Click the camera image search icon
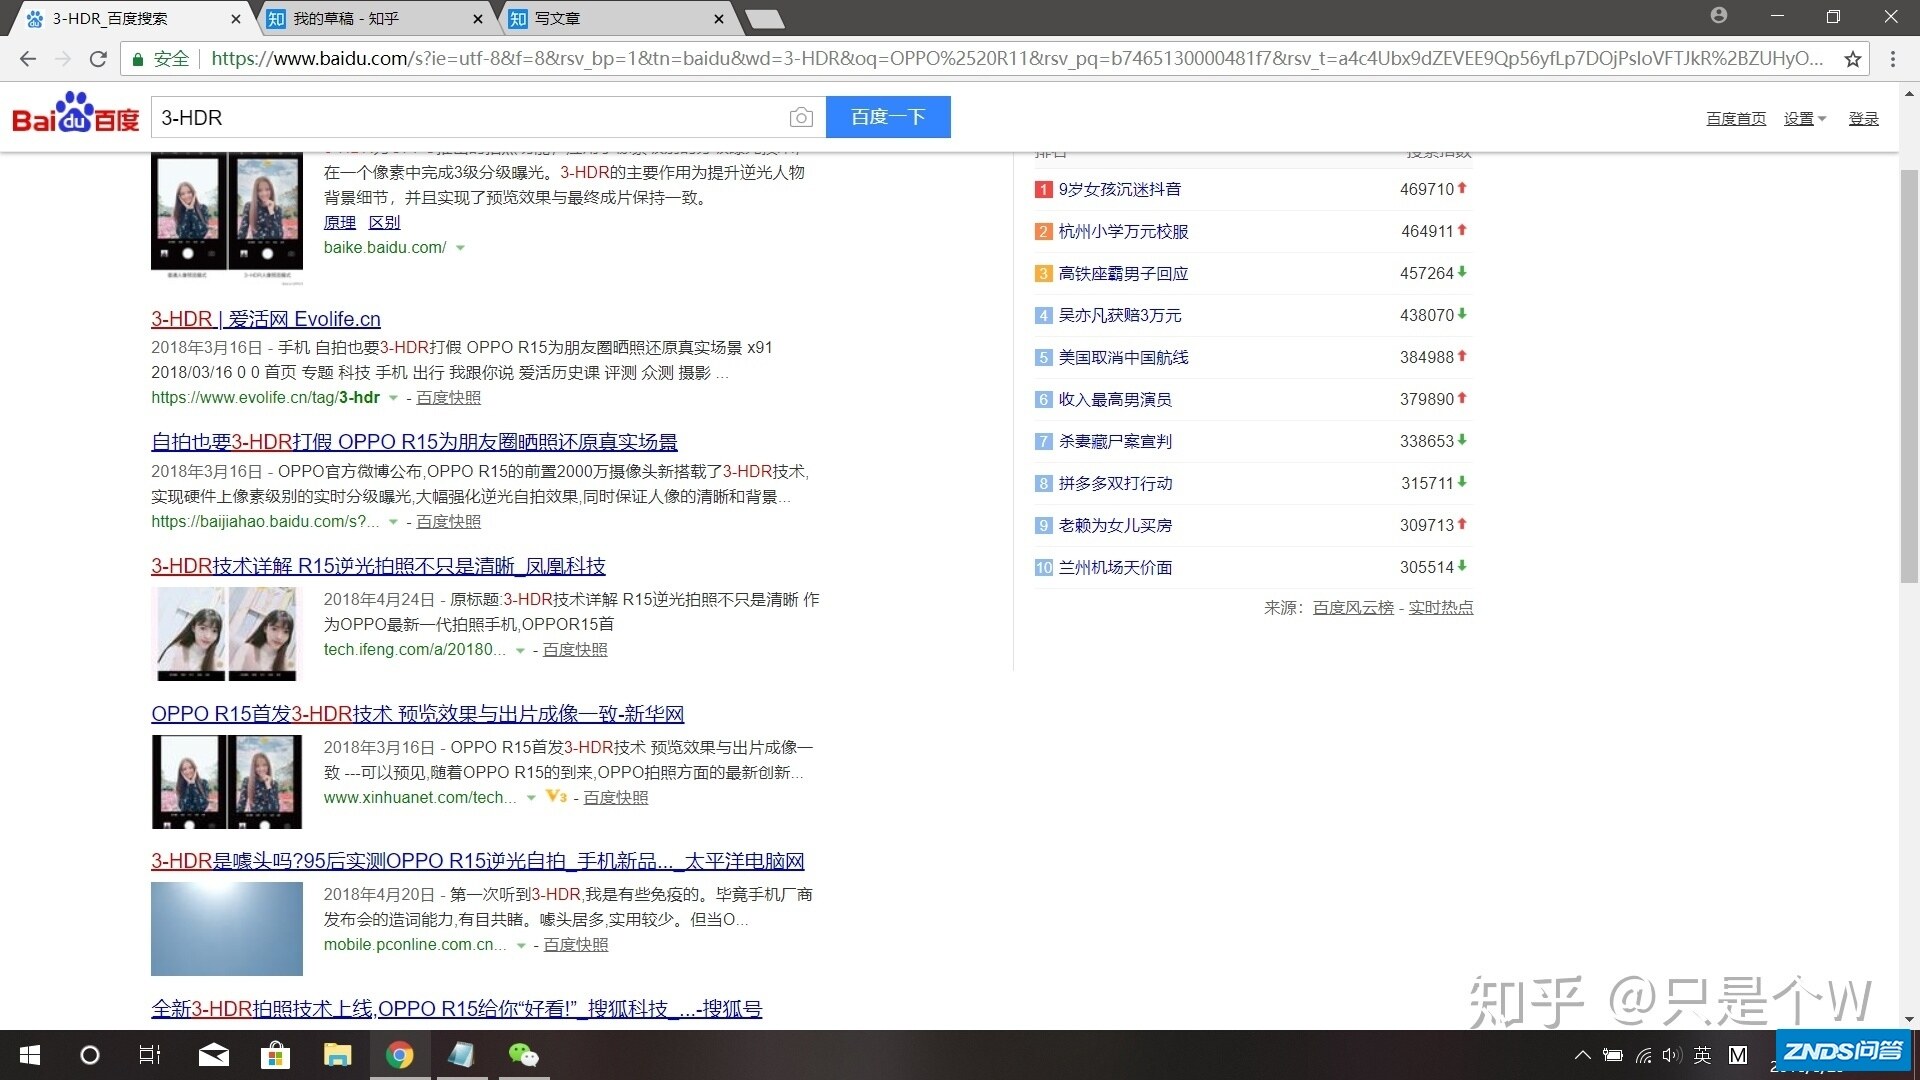The image size is (1920, 1080). [801, 118]
